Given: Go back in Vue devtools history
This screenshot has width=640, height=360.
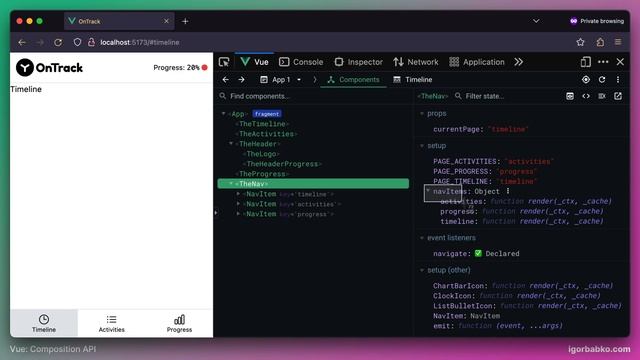Looking at the screenshot, I should (225, 80).
